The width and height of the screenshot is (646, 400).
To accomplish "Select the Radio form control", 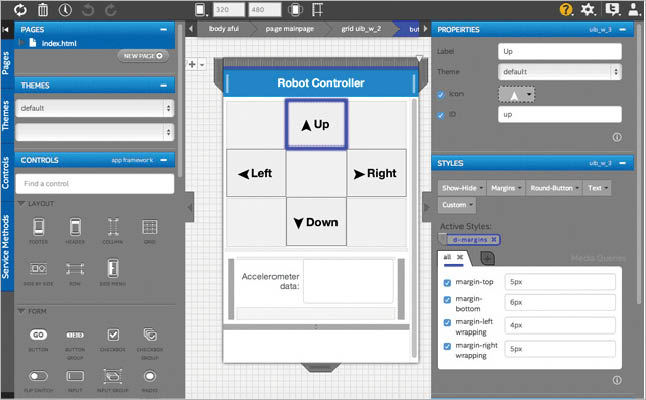I will [x=150, y=381].
